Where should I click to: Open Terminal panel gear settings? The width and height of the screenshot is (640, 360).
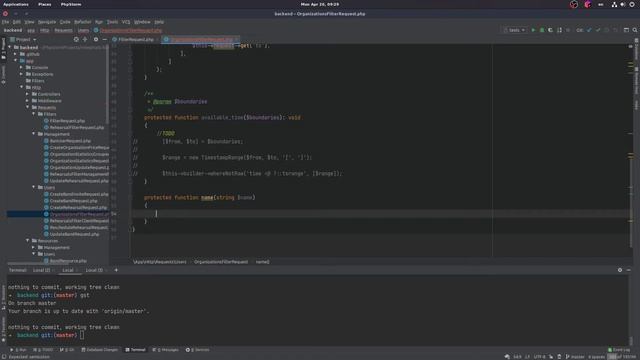pyautogui.click(x=620, y=270)
